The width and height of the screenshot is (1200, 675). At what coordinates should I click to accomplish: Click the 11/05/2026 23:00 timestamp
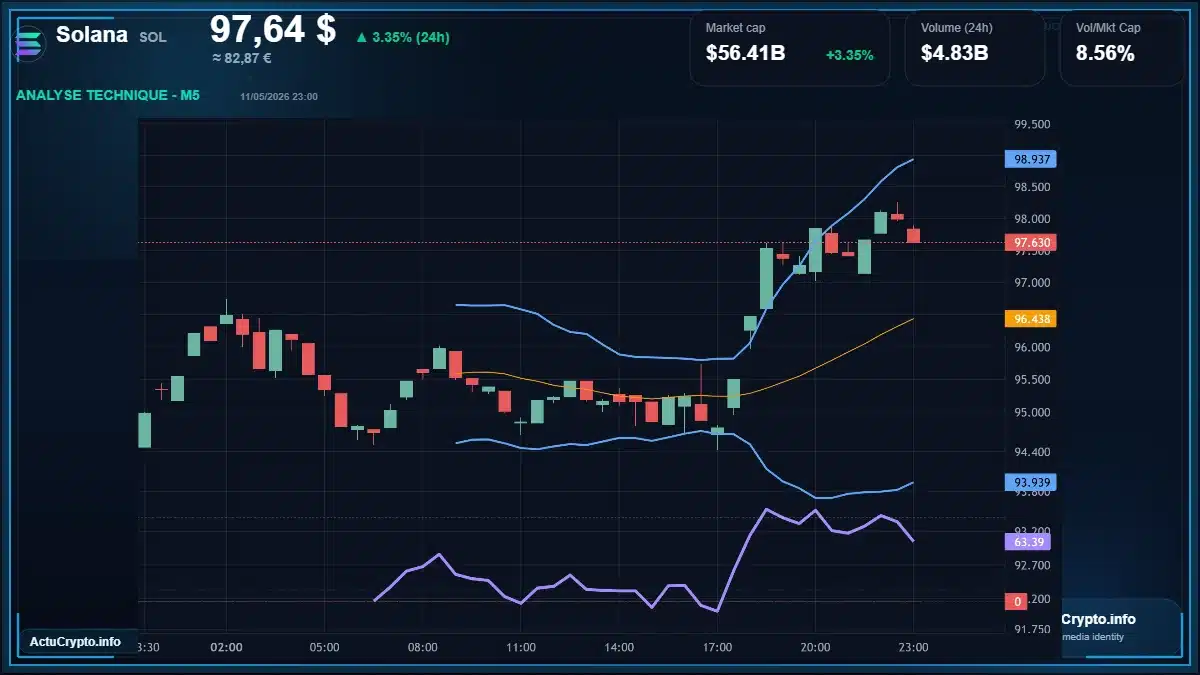pyautogui.click(x=279, y=96)
